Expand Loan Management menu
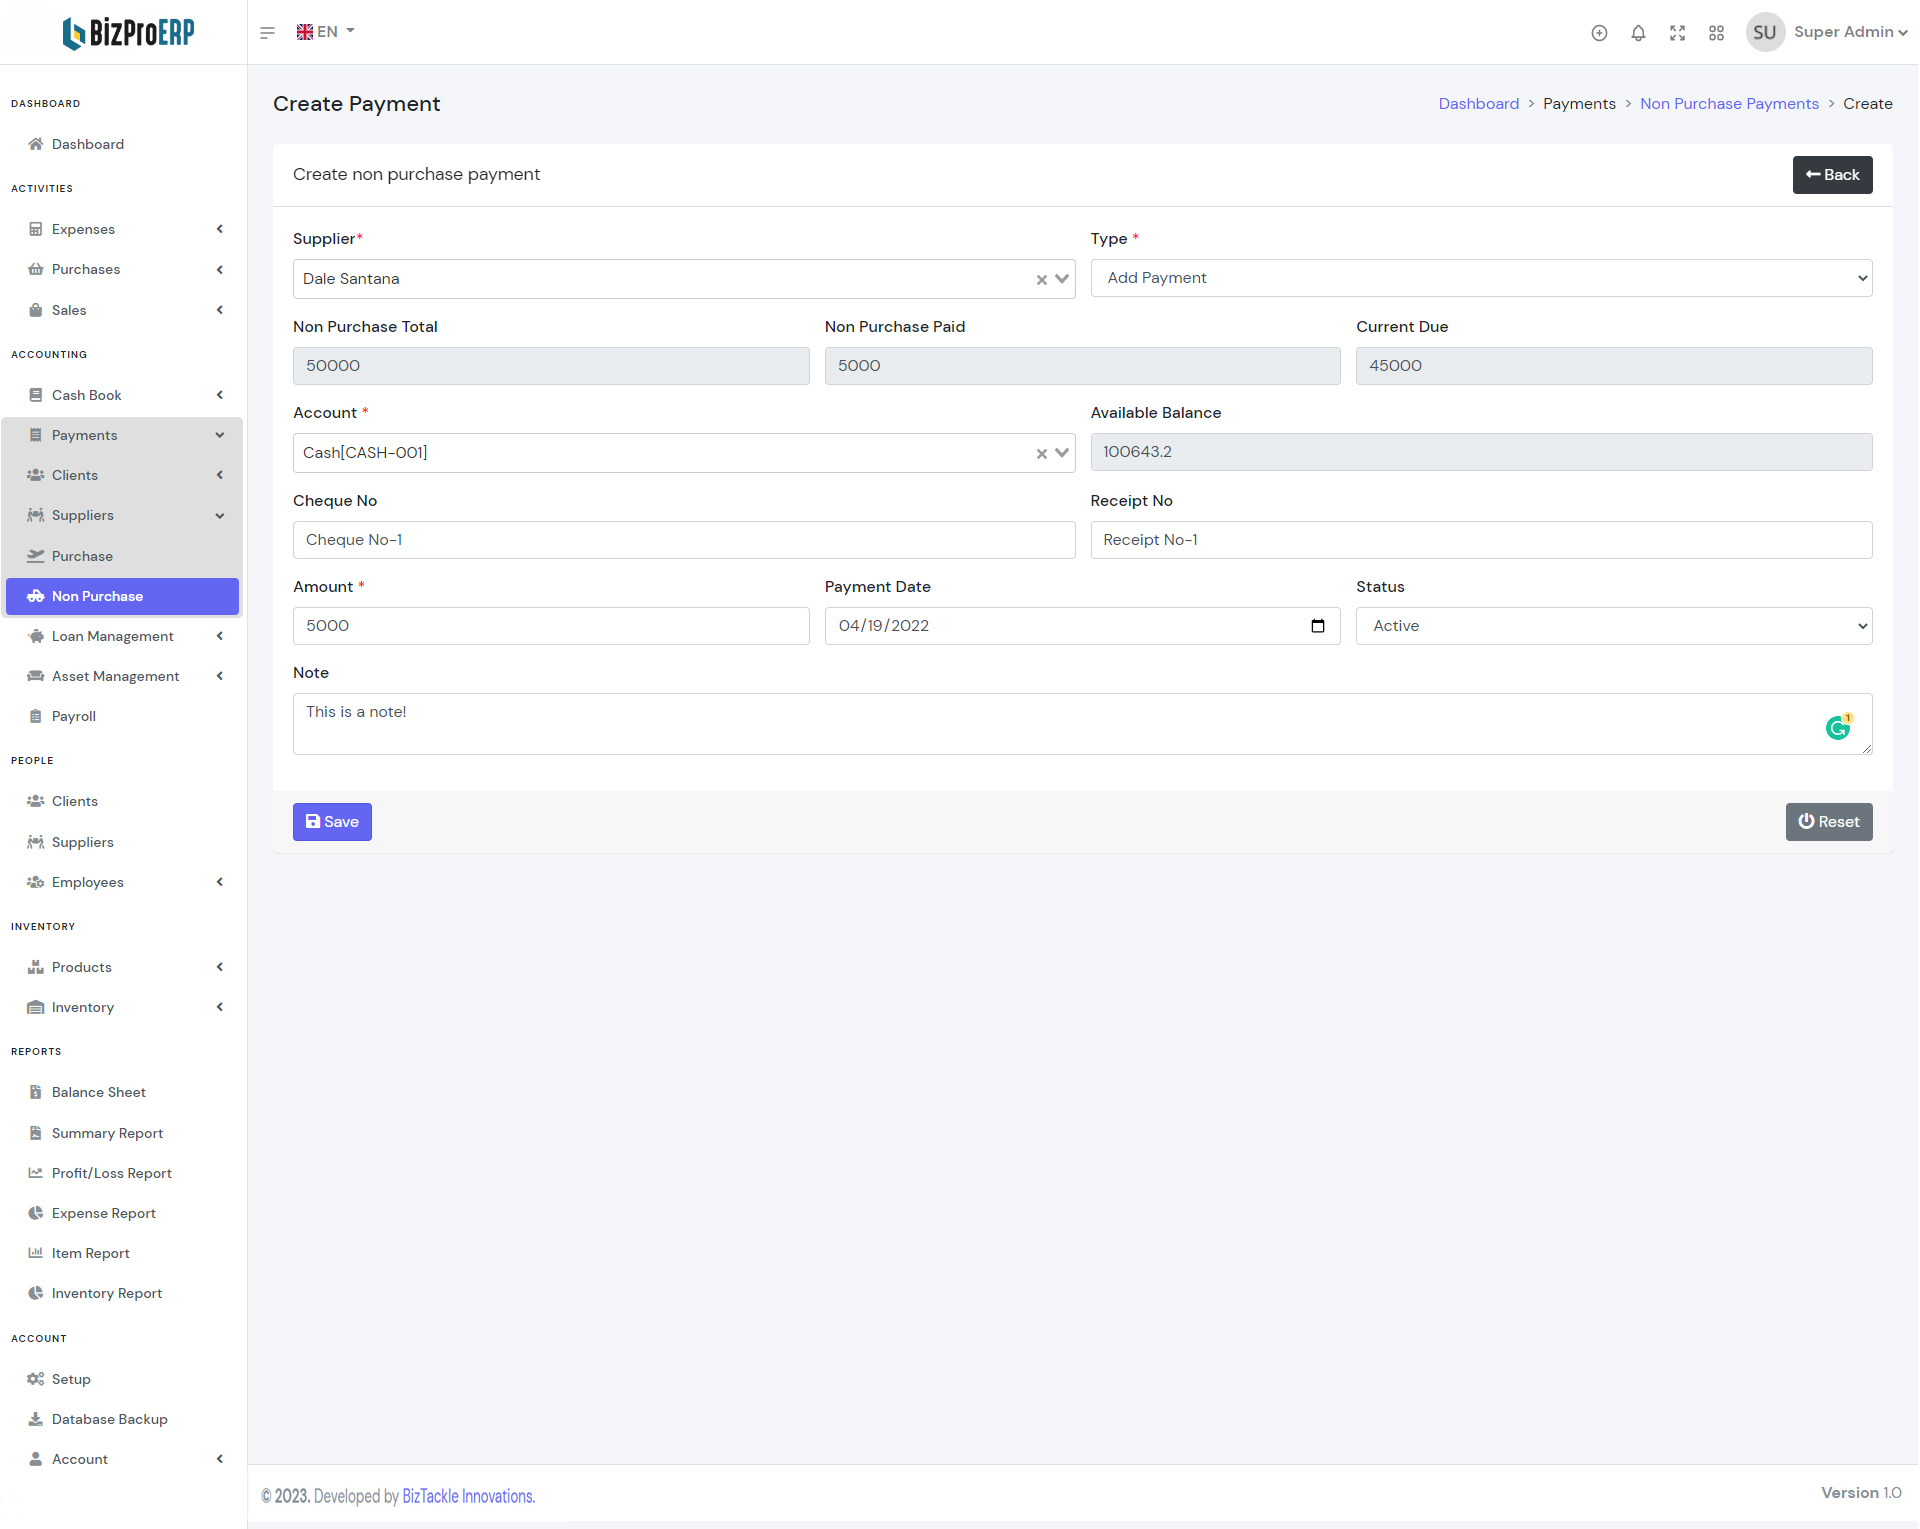 point(122,636)
